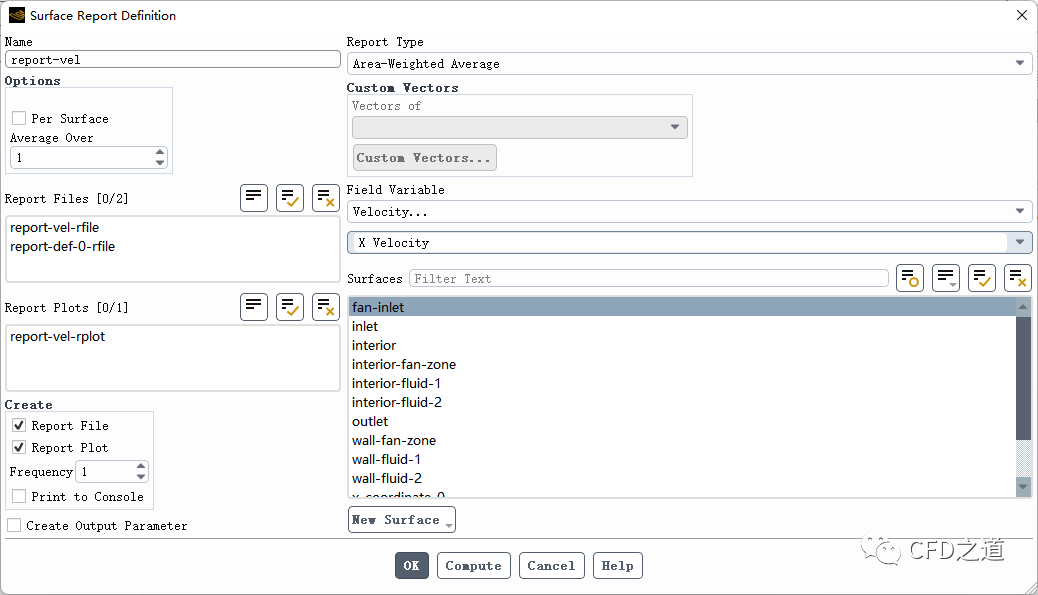Open the Report Type dropdown
Viewport: 1038px width, 595px height.
(689, 63)
